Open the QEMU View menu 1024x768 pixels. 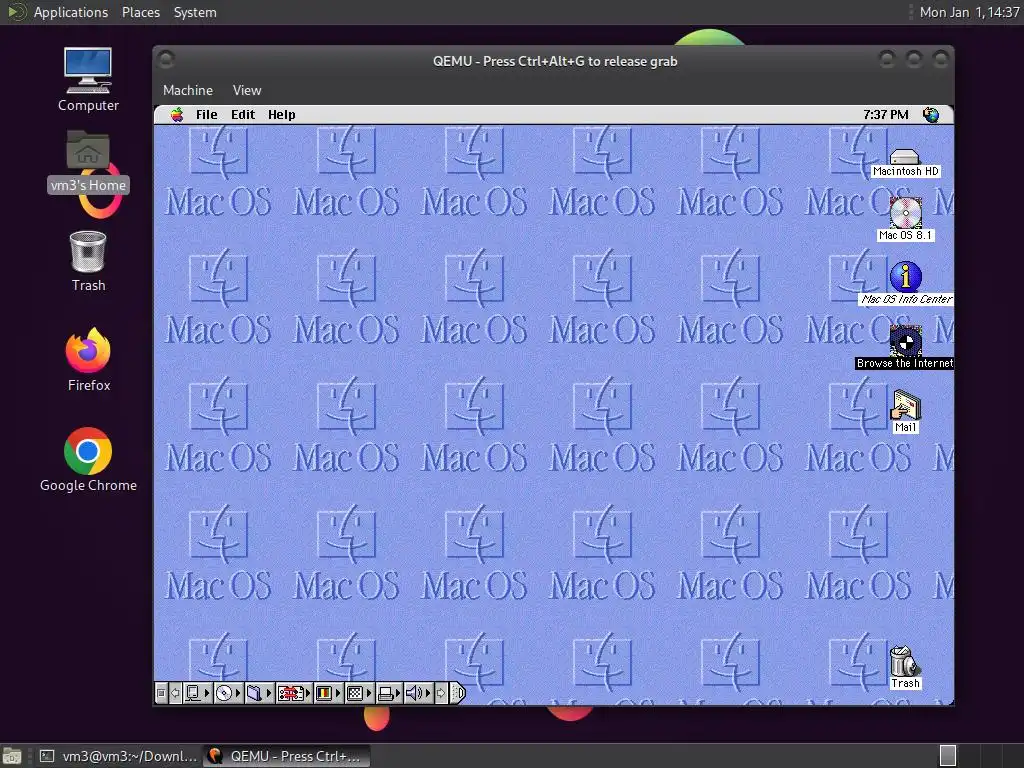pyautogui.click(x=247, y=90)
